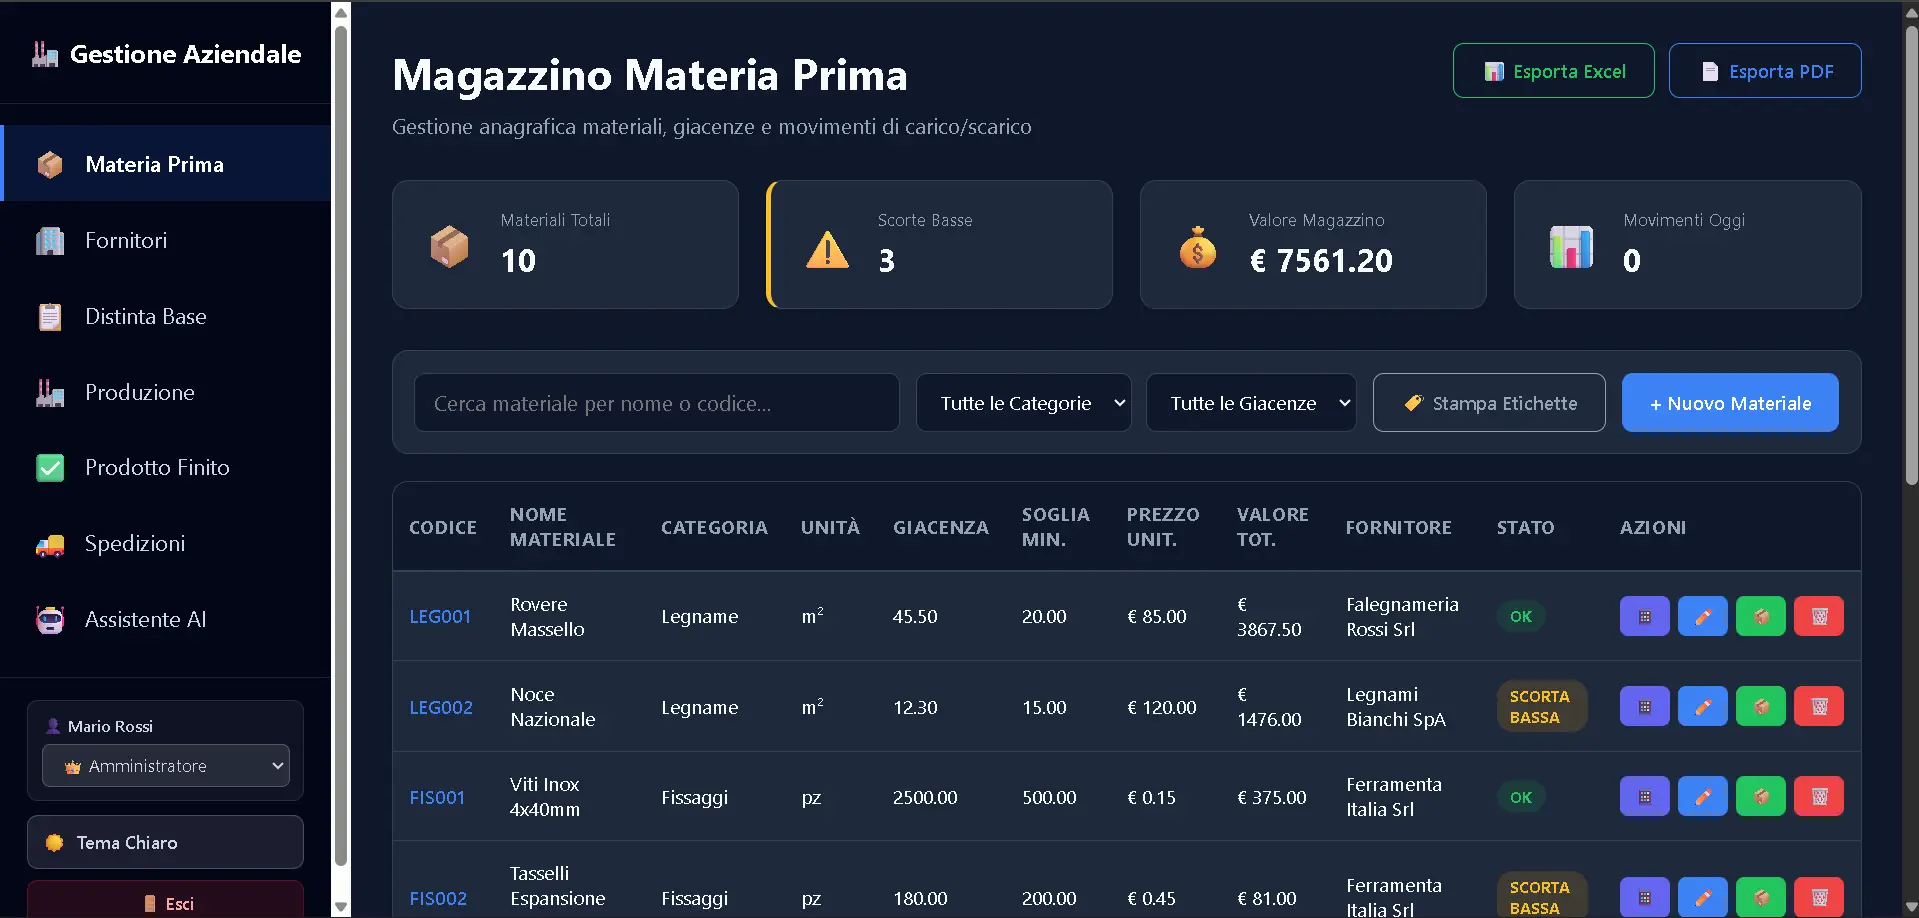This screenshot has width=1919, height=918.
Task: Click the green box icon for LEG001
Action: point(1761,616)
